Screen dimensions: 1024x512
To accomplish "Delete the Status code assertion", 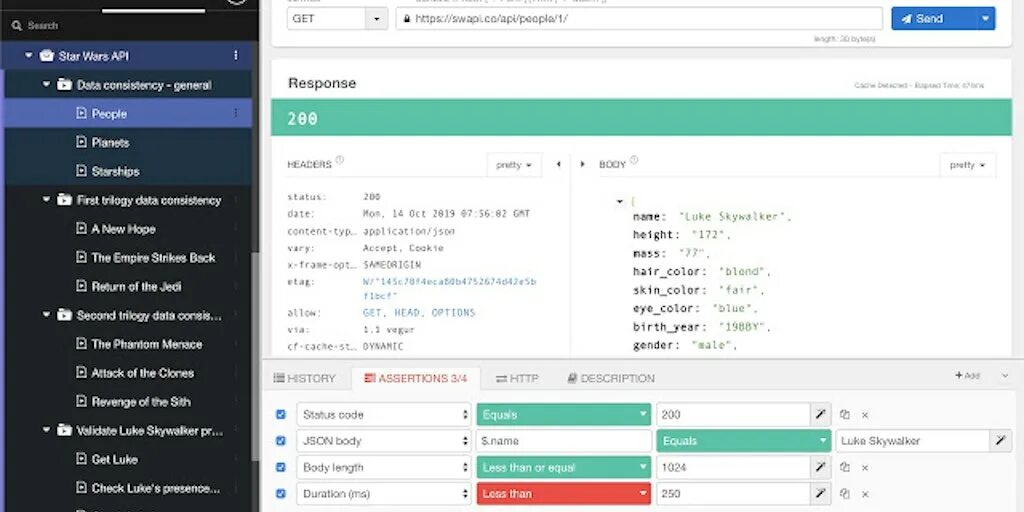I will click(865, 415).
